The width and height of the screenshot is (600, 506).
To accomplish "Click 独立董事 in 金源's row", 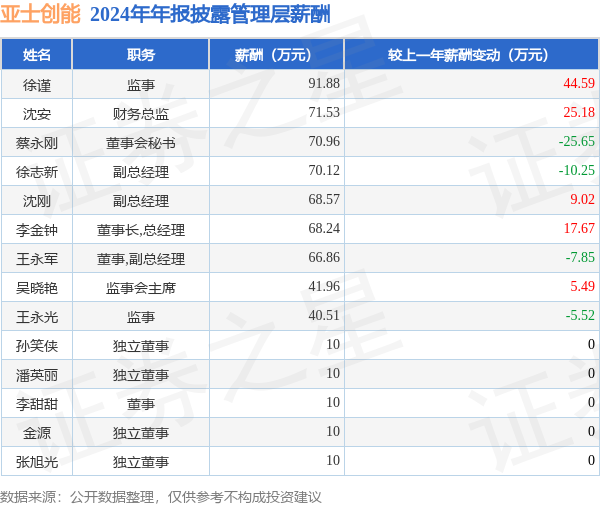I will pos(141,434).
